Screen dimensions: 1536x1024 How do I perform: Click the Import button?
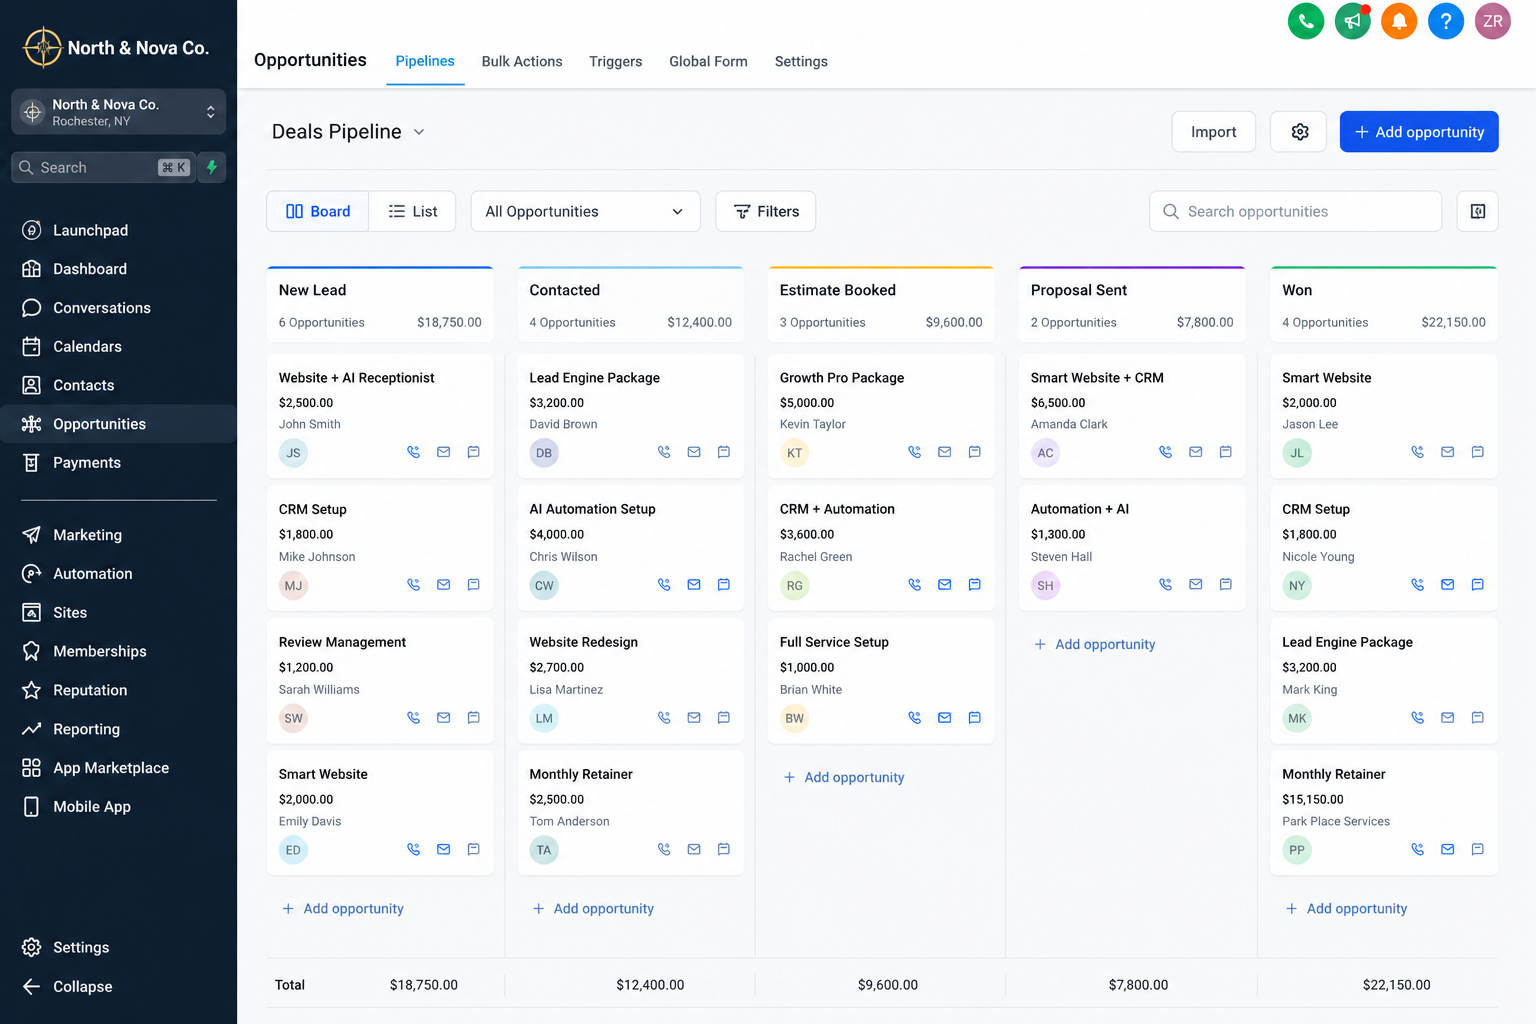click(x=1213, y=132)
